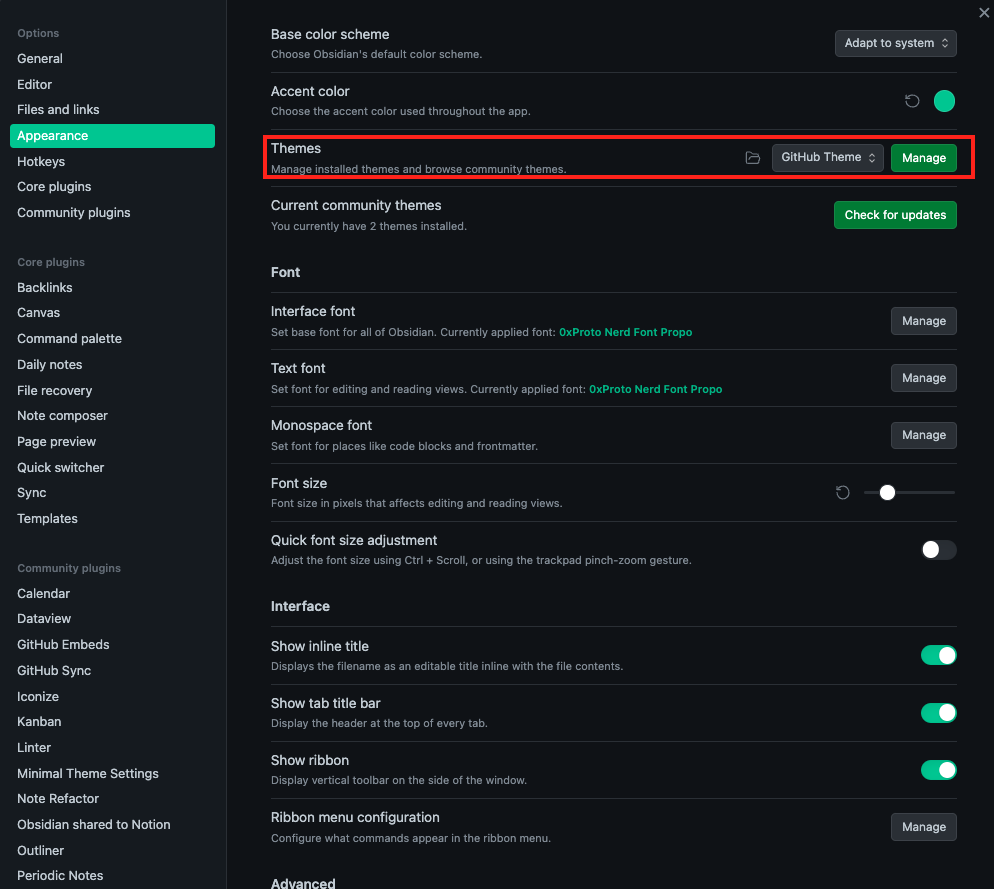Select the Appearance tab
Screen dimensions: 994x889
click(x=112, y=136)
